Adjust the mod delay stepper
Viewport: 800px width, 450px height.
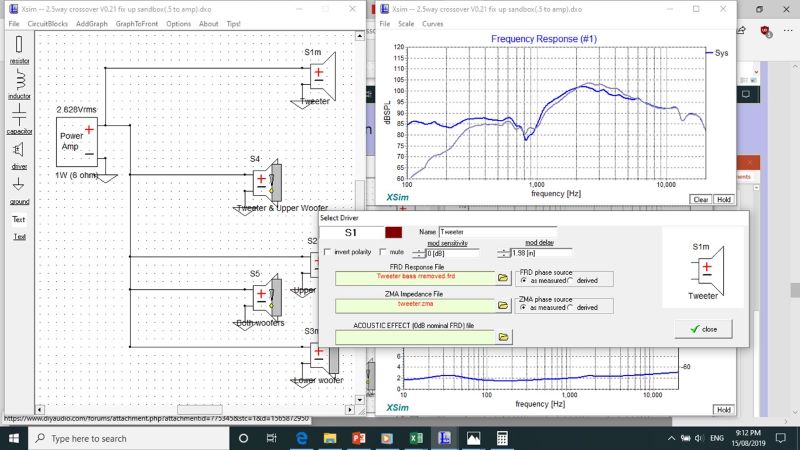[503, 253]
